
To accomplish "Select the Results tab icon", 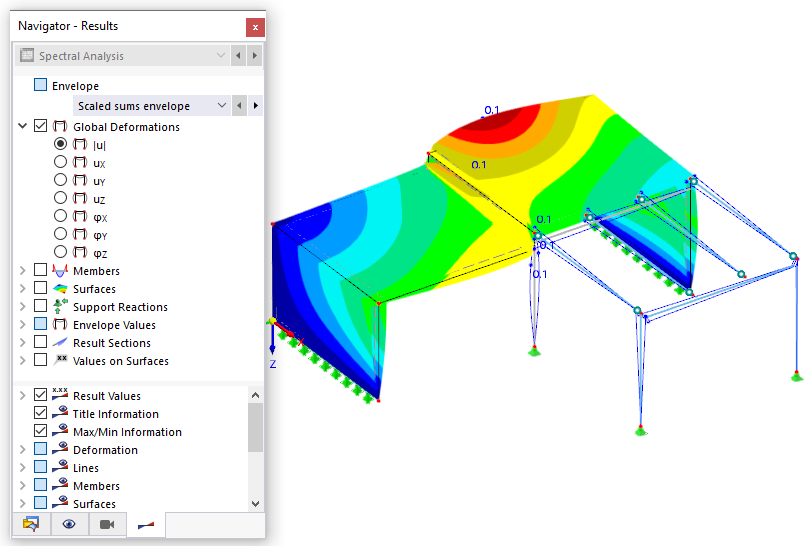I will click(146, 524).
